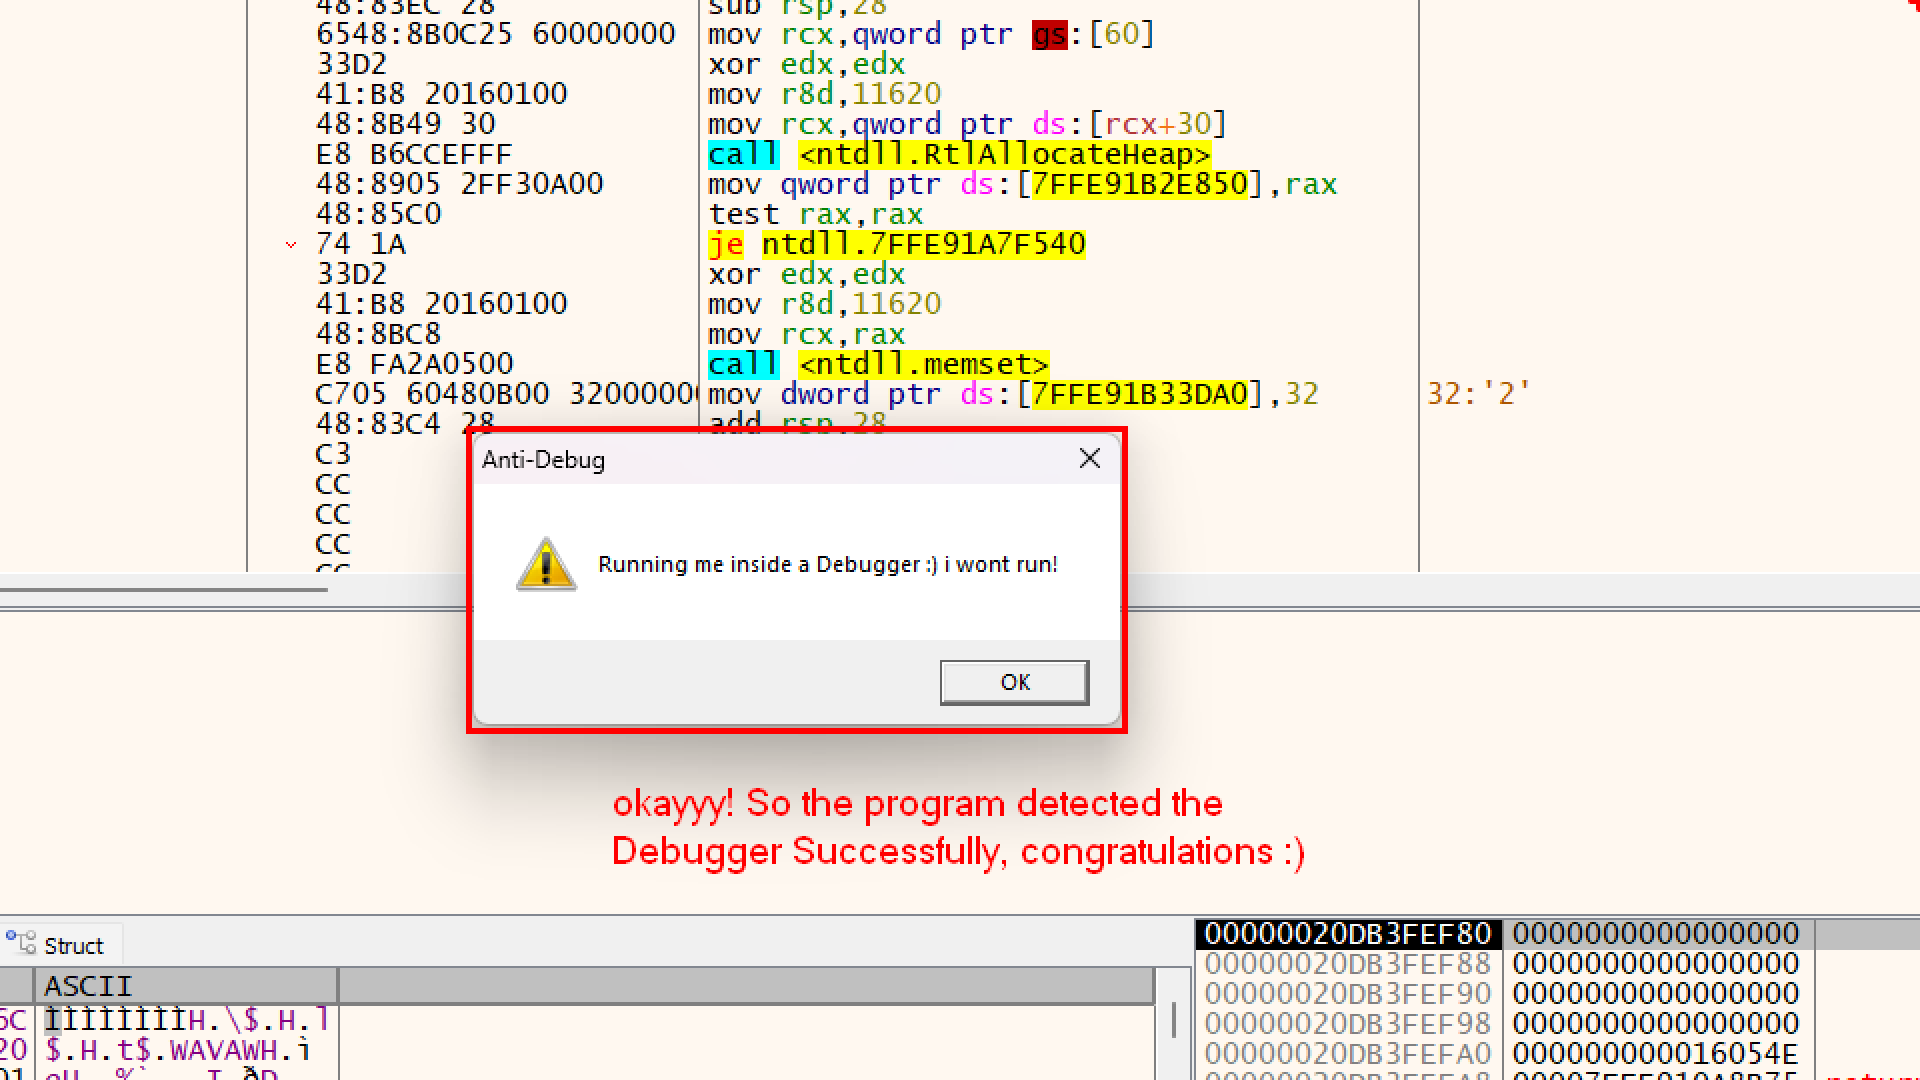Click the highlighted gs segment register operand
The image size is (1920, 1080).
pyautogui.click(x=1049, y=34)
